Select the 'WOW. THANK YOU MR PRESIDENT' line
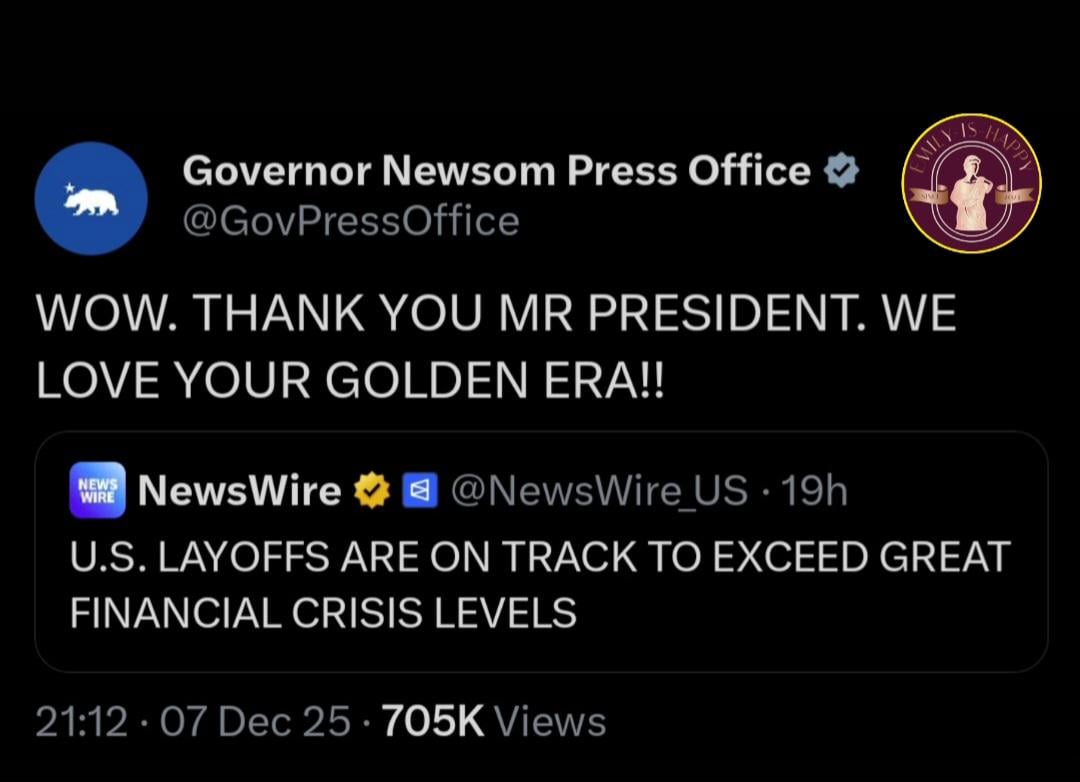This screenshot has width=1080, height=782. click(496, 317)
